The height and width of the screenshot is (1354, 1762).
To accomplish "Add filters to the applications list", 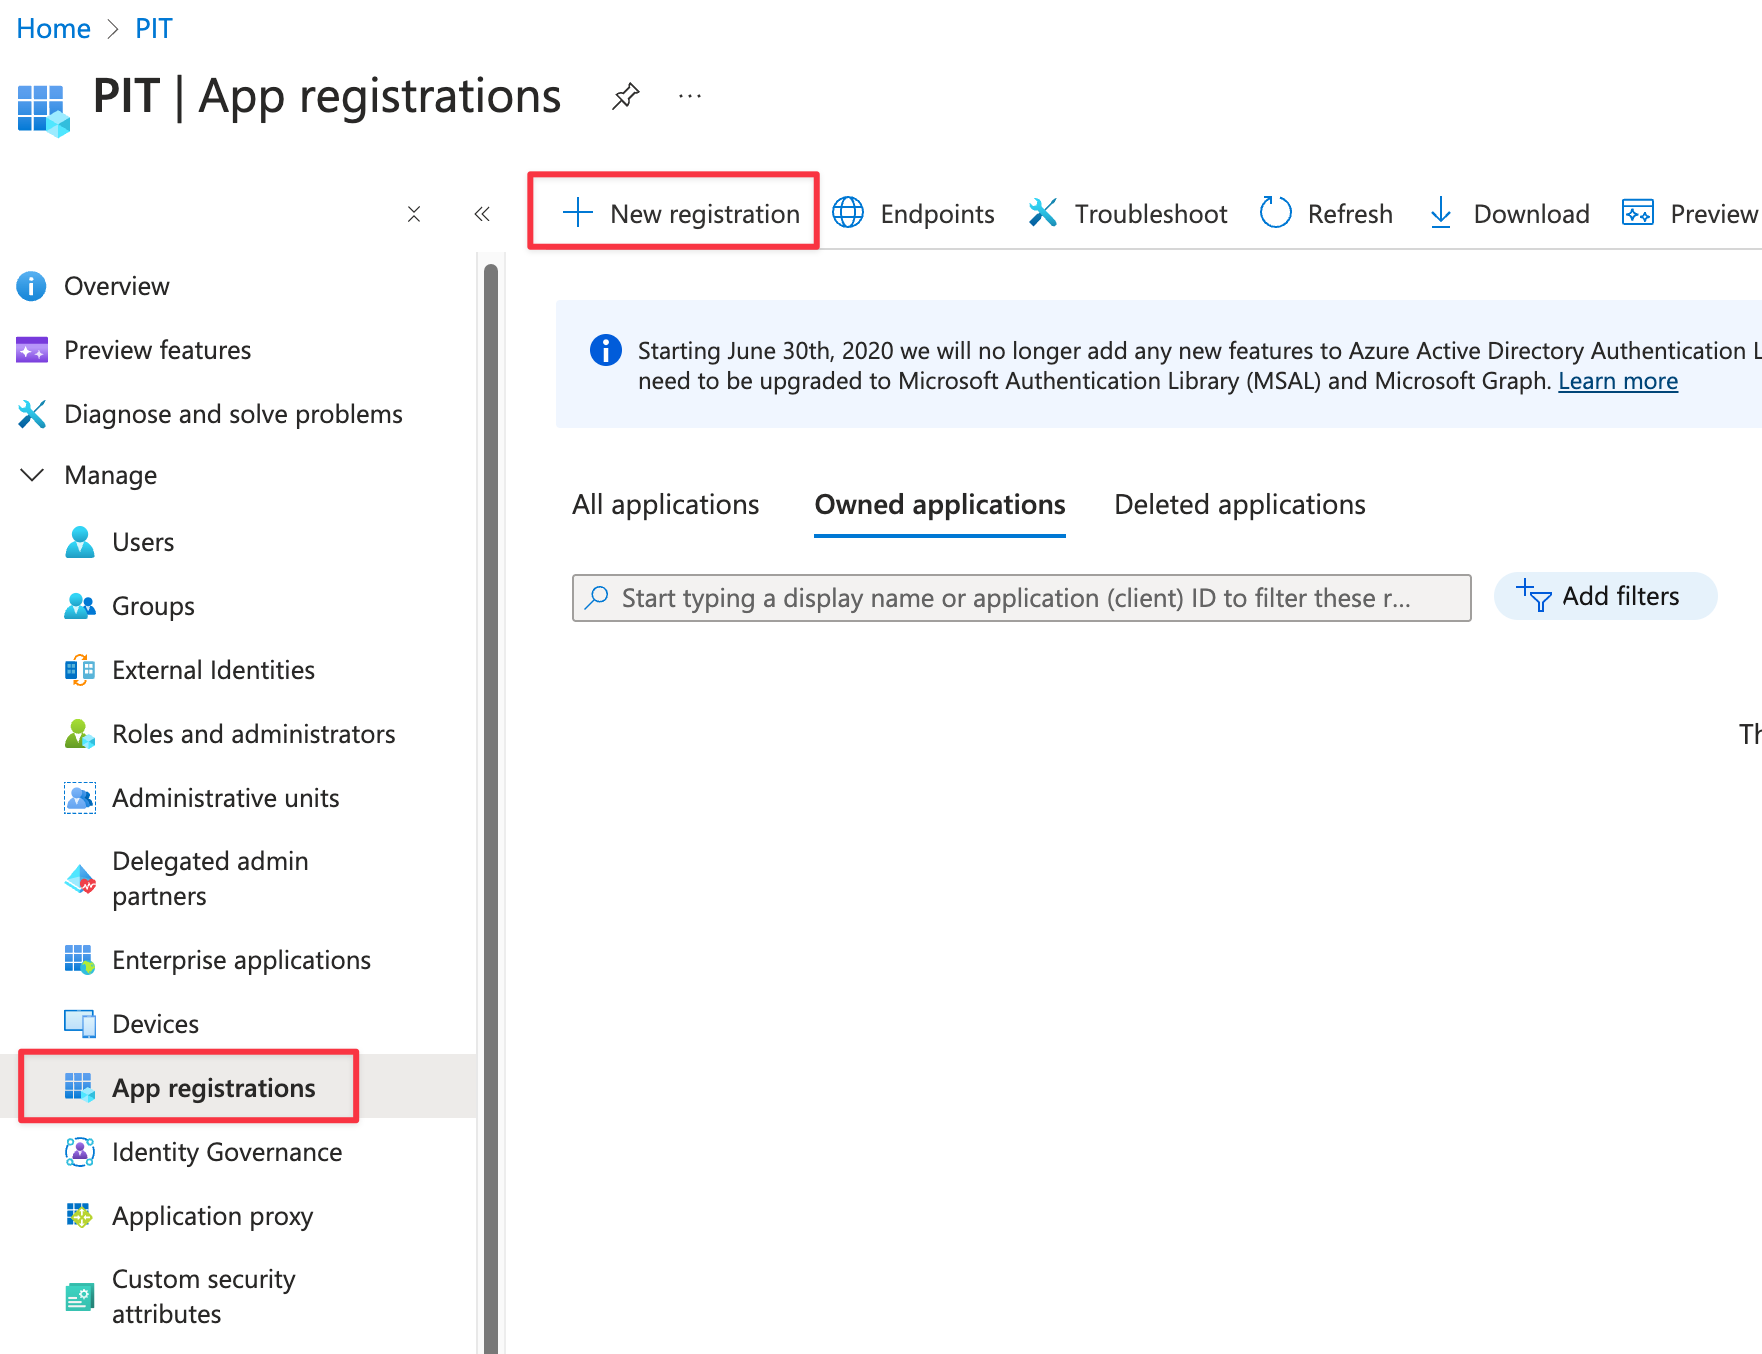I will pyautogui.click(x=1606, y=596).
